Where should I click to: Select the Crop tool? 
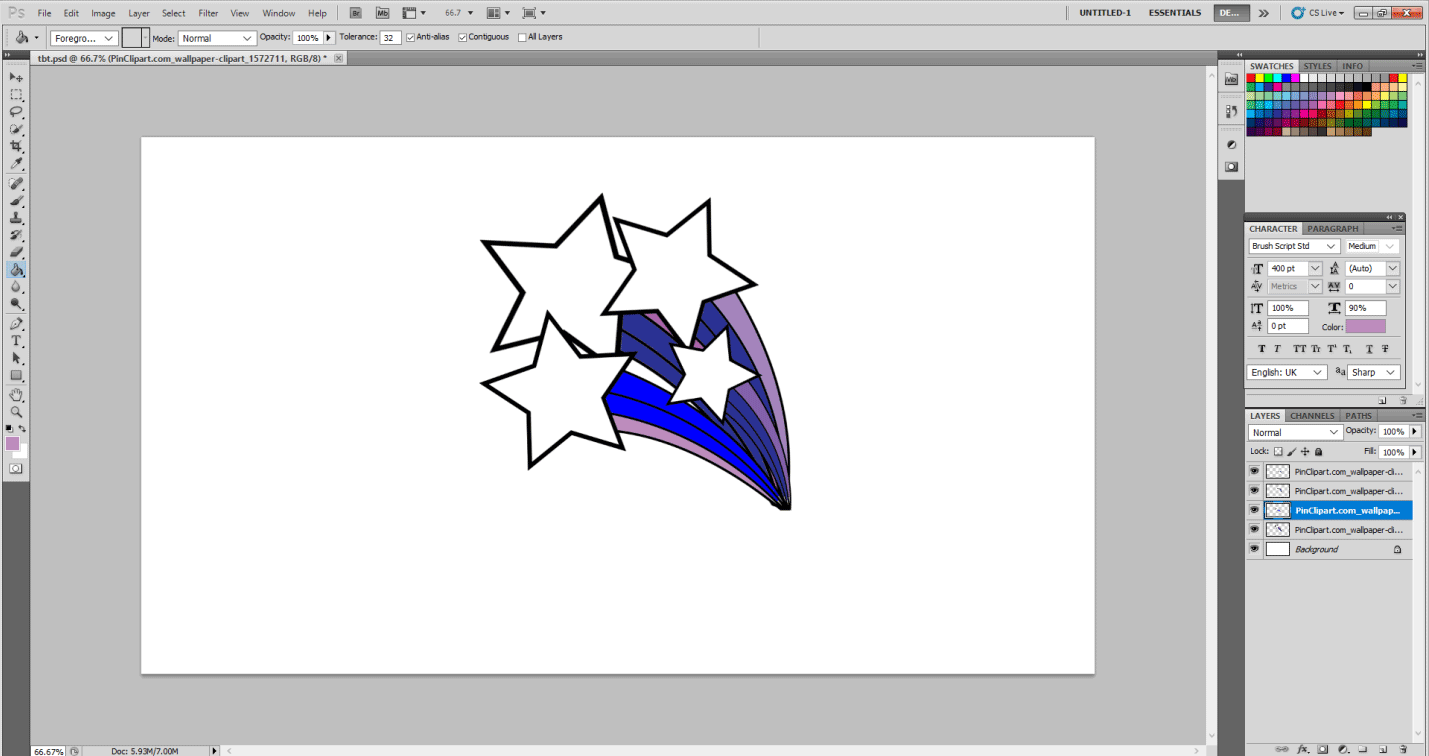(16, 146)
